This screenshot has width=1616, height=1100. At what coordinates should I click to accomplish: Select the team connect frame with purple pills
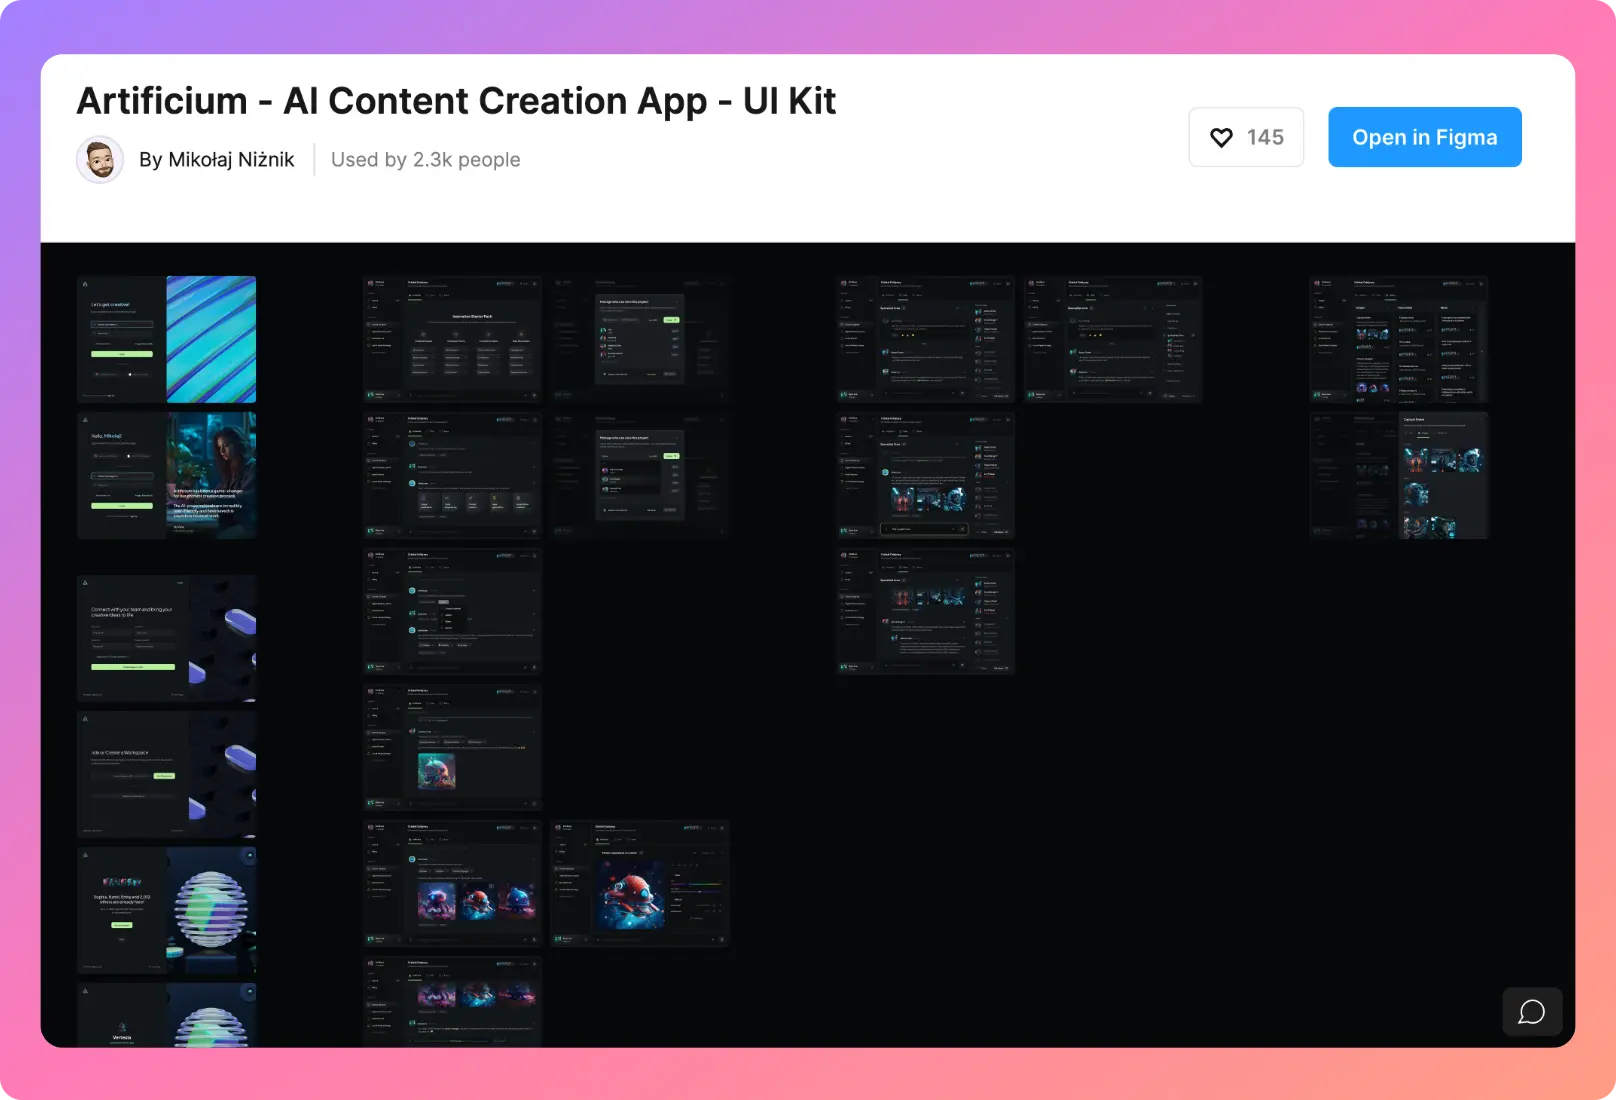(x=167, y=638)
